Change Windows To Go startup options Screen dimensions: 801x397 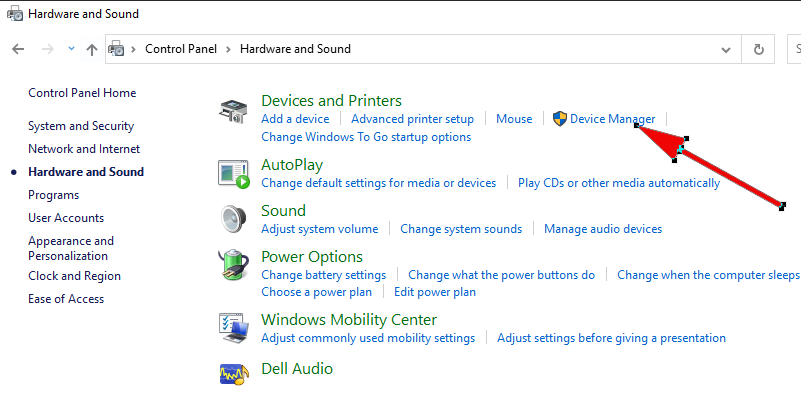click(366, 137)
